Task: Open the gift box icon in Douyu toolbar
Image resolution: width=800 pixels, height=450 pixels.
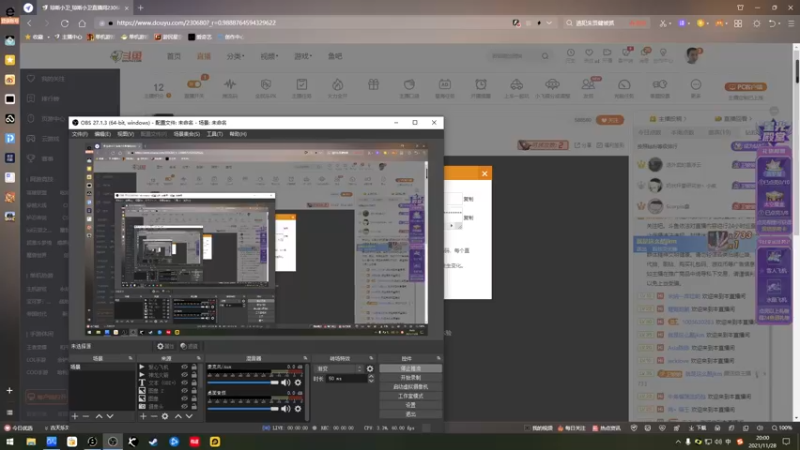Action: pyautogui.click(x=373, y=85)
